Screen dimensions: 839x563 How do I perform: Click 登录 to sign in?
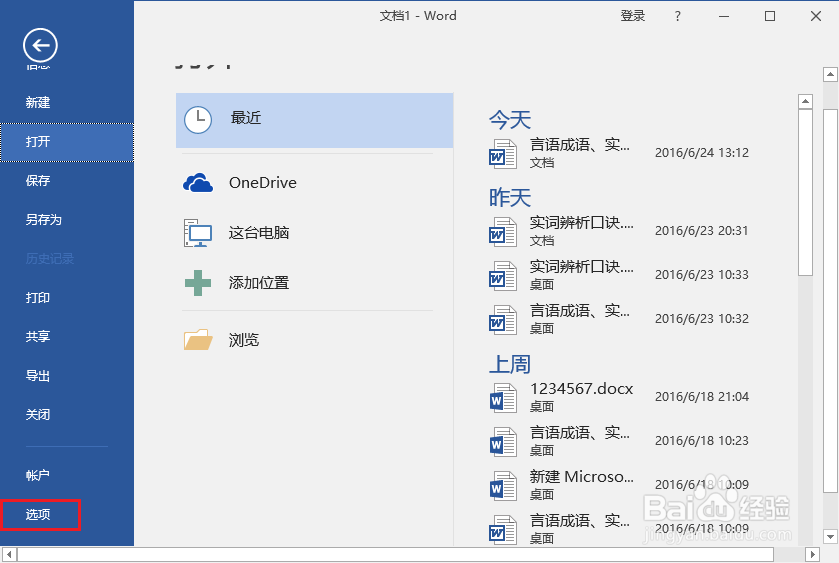pos(632,16)
